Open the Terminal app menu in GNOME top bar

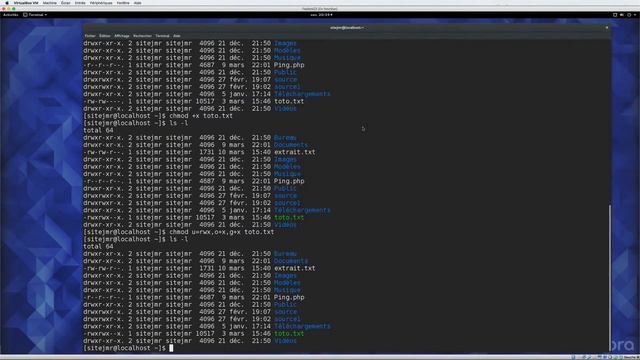(x=35, y=15)
